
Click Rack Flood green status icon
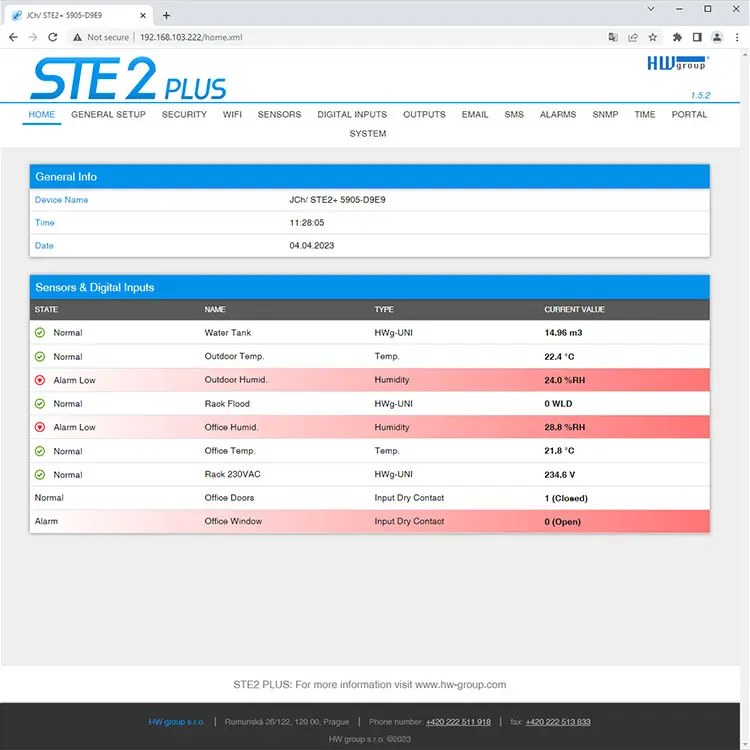coord(40,404)
